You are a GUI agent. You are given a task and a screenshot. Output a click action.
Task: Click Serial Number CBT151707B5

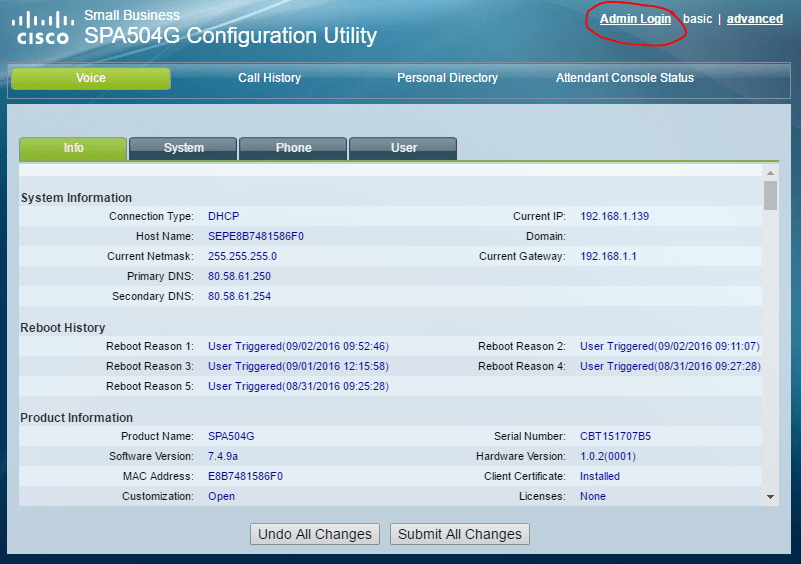[x=616, y=436]
